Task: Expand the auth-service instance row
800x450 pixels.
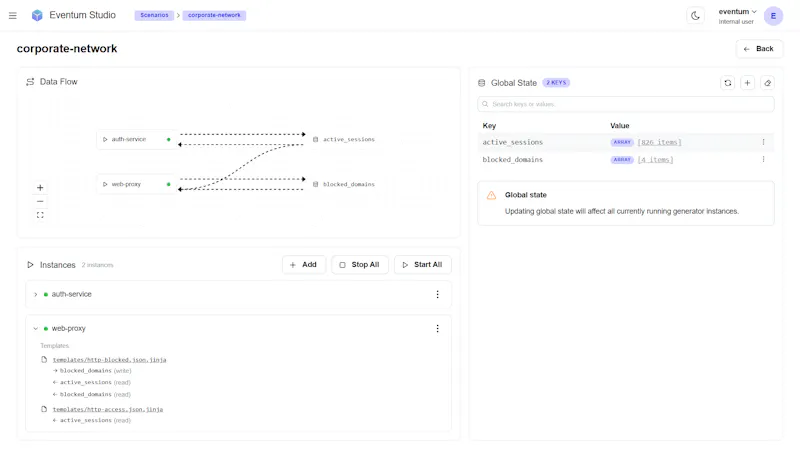Action: point(35,294)
